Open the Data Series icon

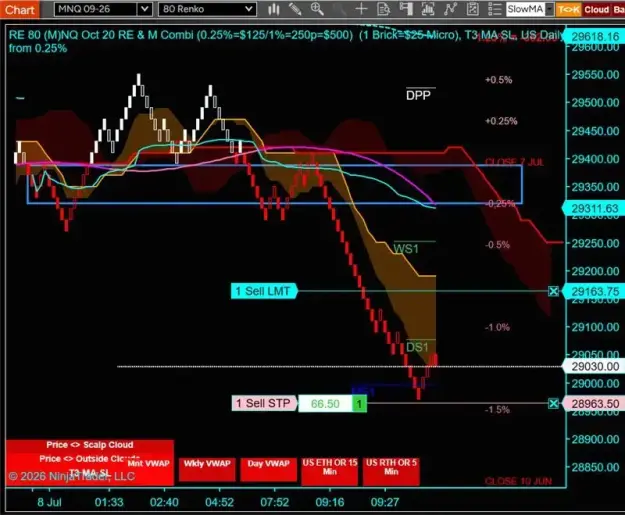[x=428, y=9]
